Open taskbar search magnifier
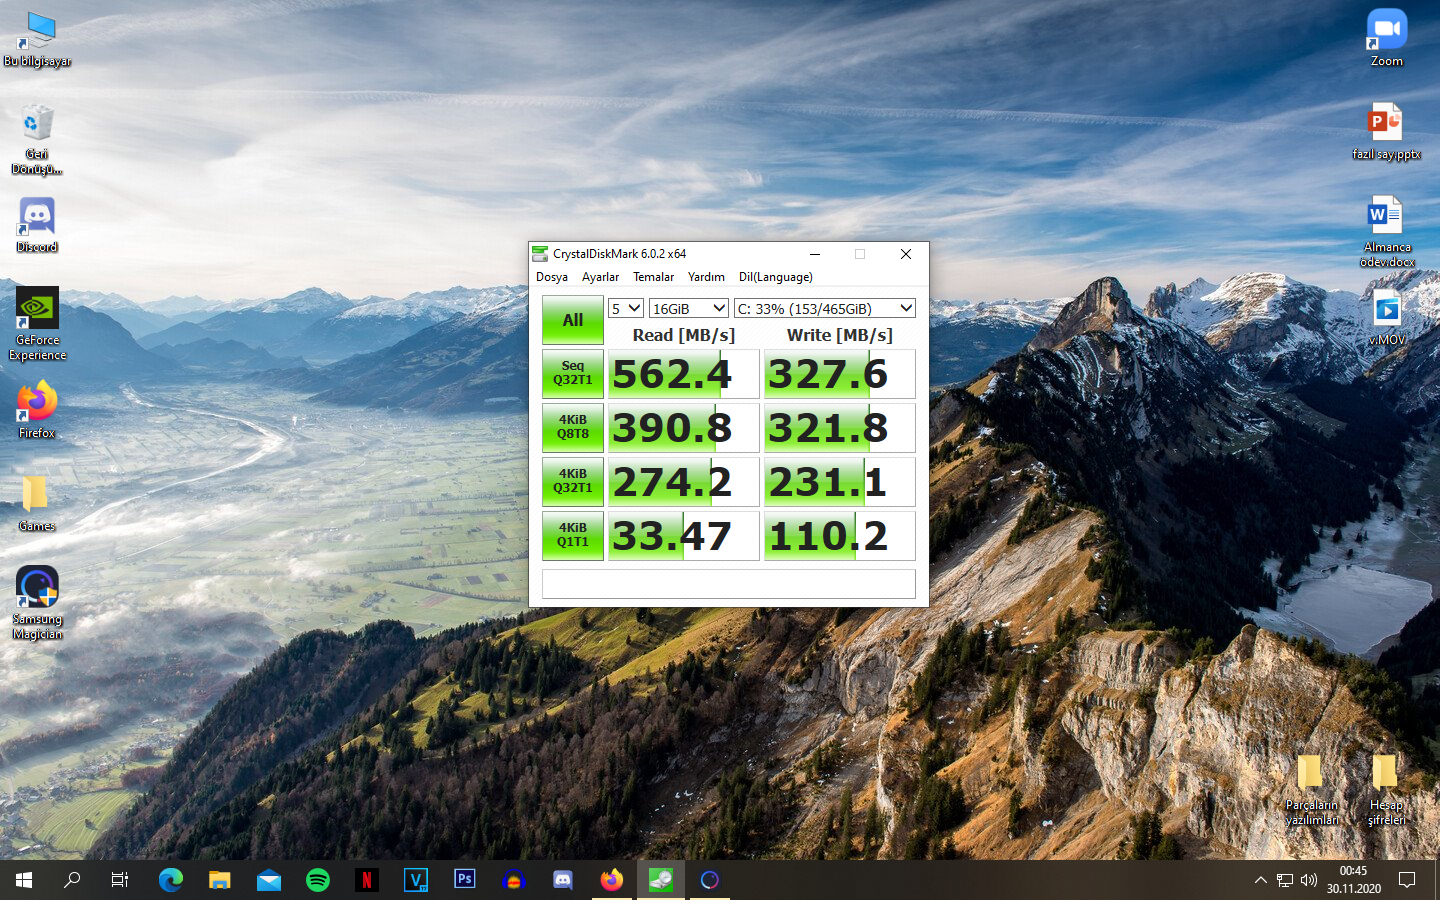 pos(72,880)
